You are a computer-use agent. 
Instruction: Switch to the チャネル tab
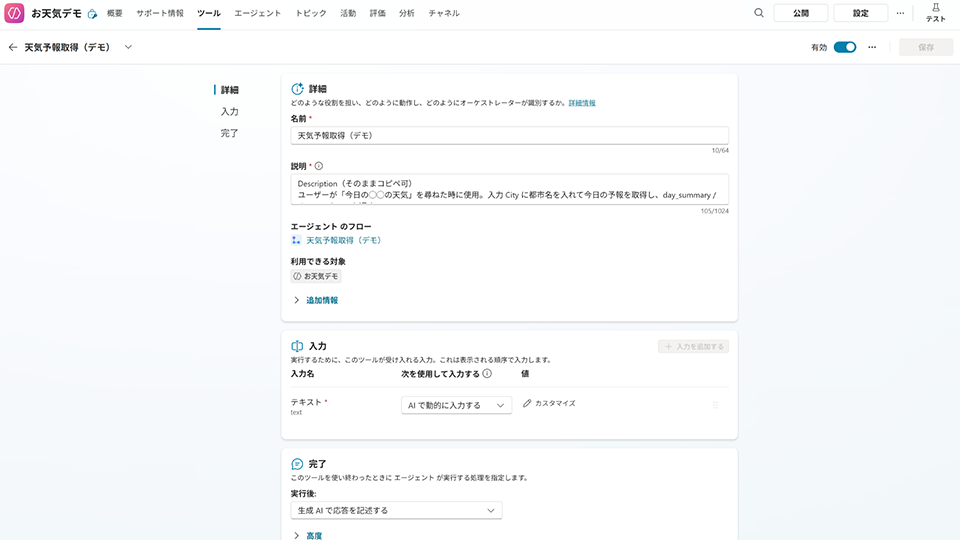click(444, 13)
